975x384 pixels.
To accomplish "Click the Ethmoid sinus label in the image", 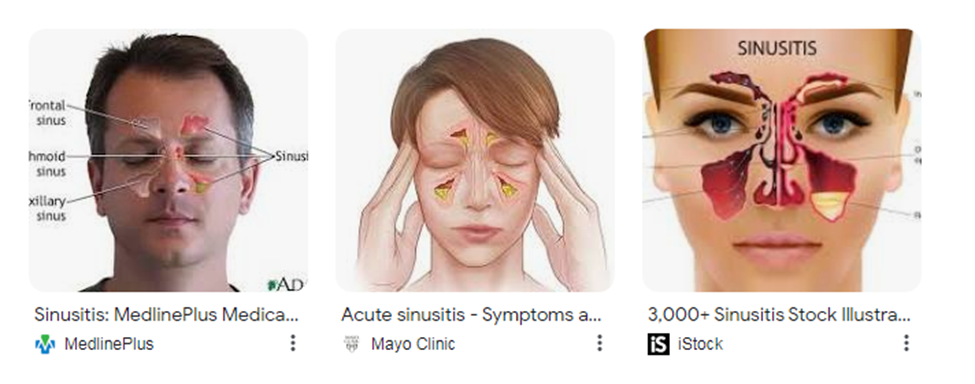I will click(48, 164).
